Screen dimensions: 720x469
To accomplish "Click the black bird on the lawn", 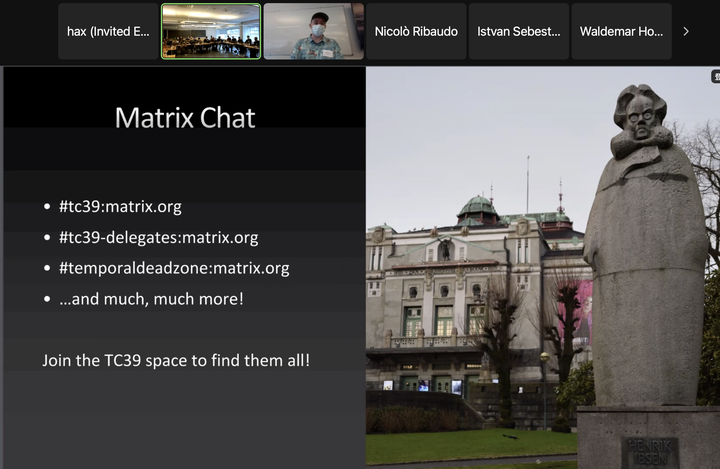I will (511, 436).
